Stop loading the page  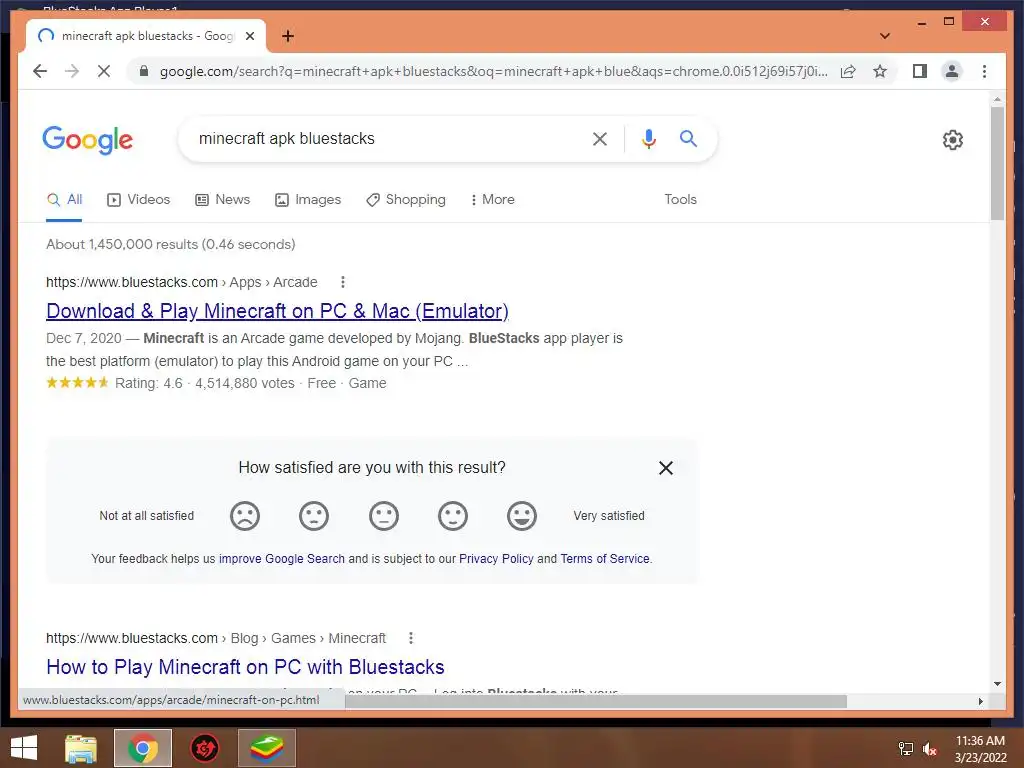pyautogui.click(x=104, y=71)
